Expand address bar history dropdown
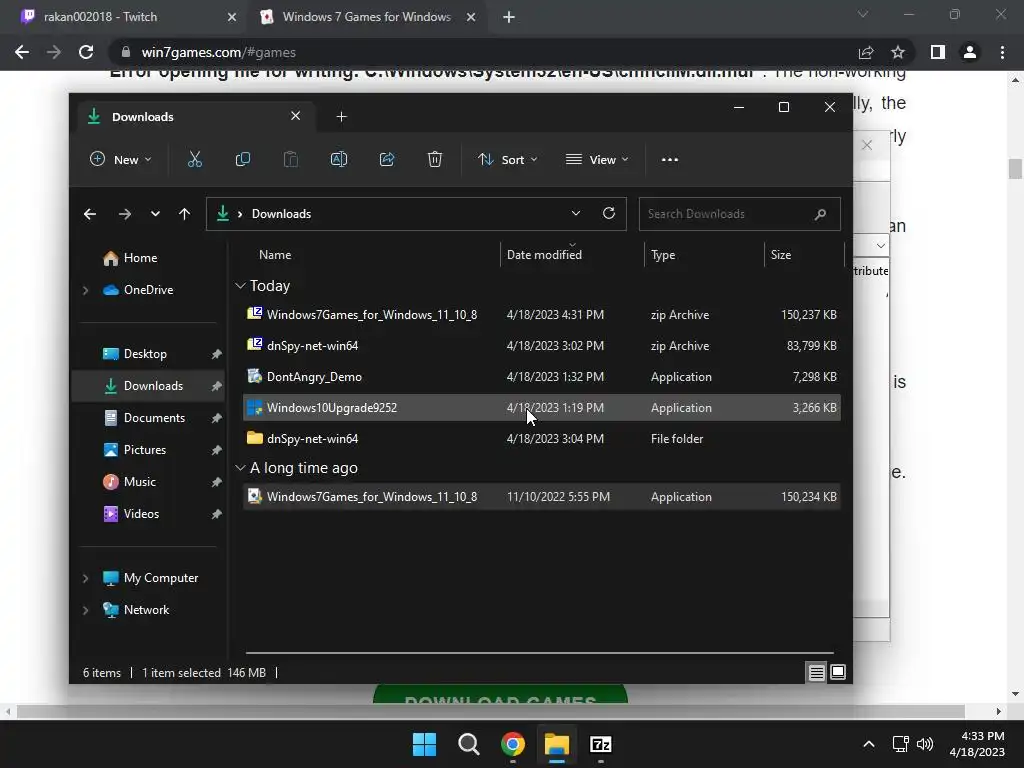The width and height of the screenshot is (1024, 768). [x=575, y=214]
